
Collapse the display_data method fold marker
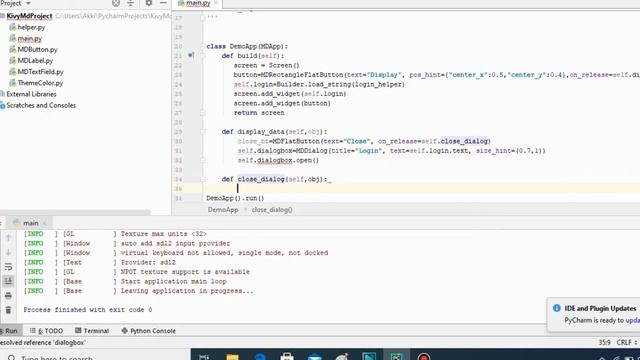click(x=202, y=131)
